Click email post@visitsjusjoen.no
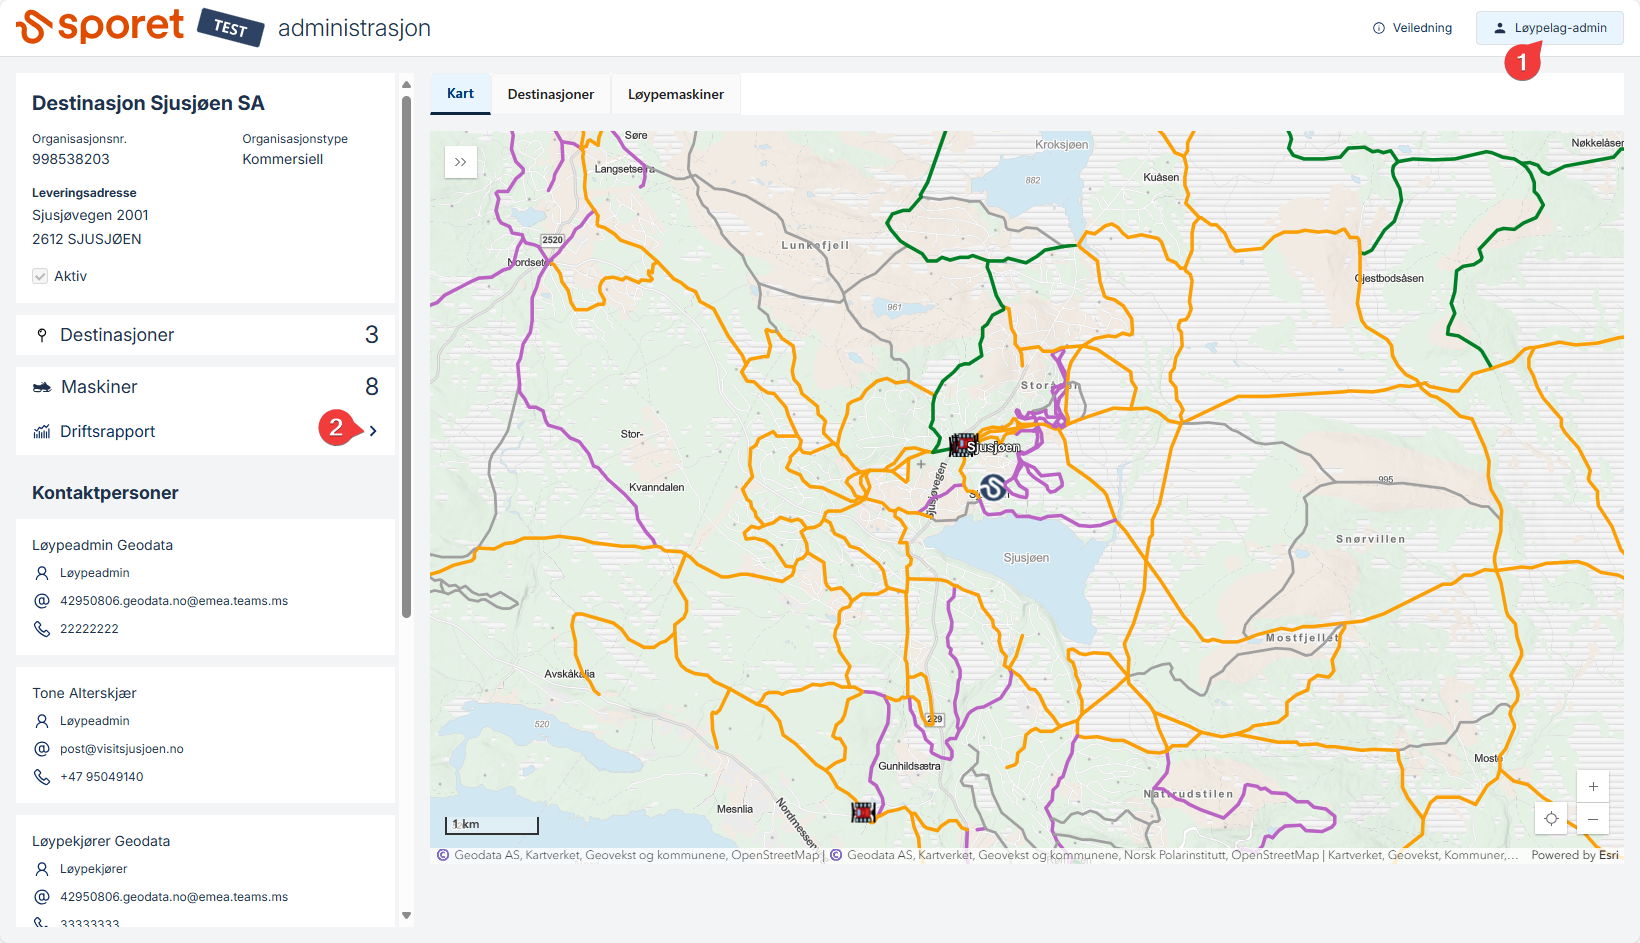1640x943 pixels. tap(121, 749)
